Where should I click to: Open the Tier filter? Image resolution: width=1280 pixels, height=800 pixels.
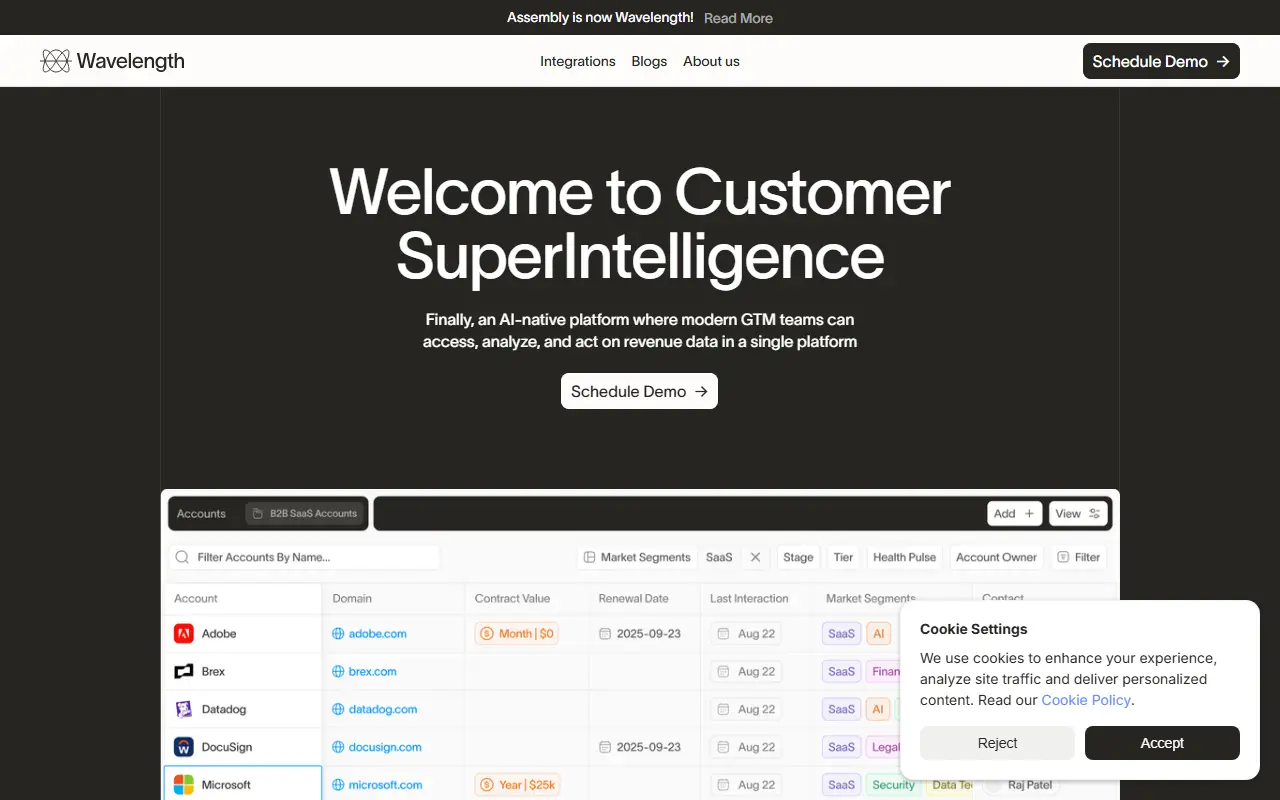pos(843,557)
